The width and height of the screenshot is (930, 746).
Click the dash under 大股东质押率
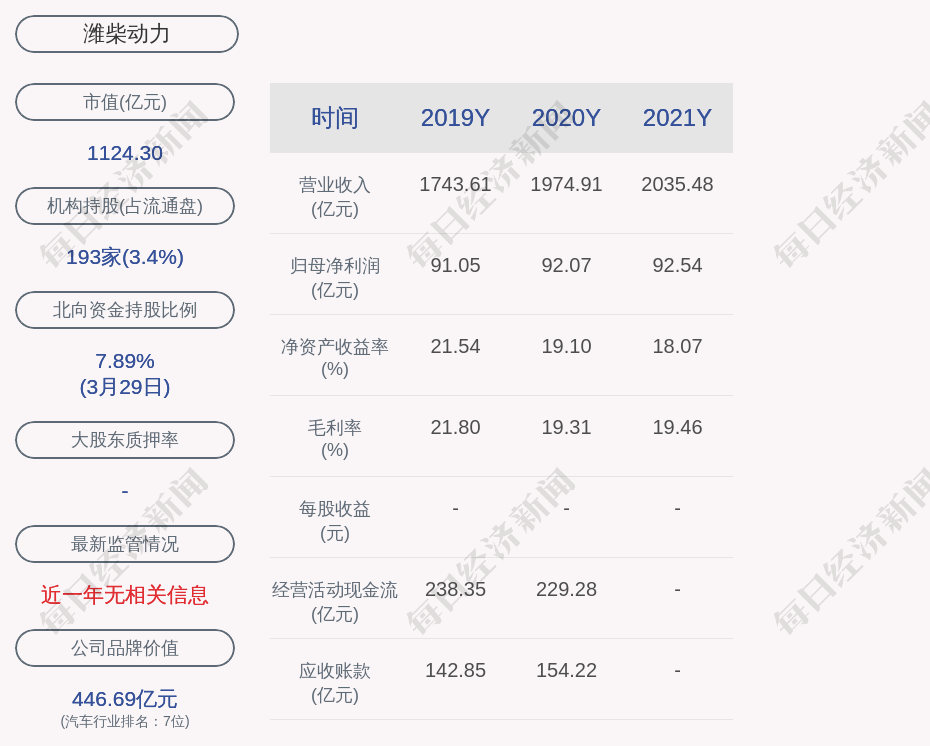(125, 491)
